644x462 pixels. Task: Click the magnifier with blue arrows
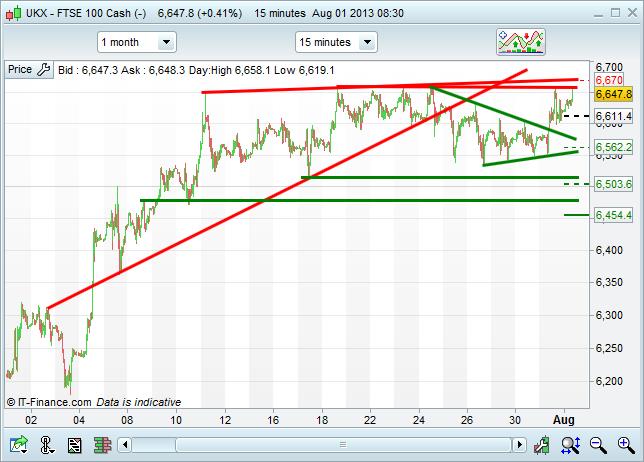(571, 445)
